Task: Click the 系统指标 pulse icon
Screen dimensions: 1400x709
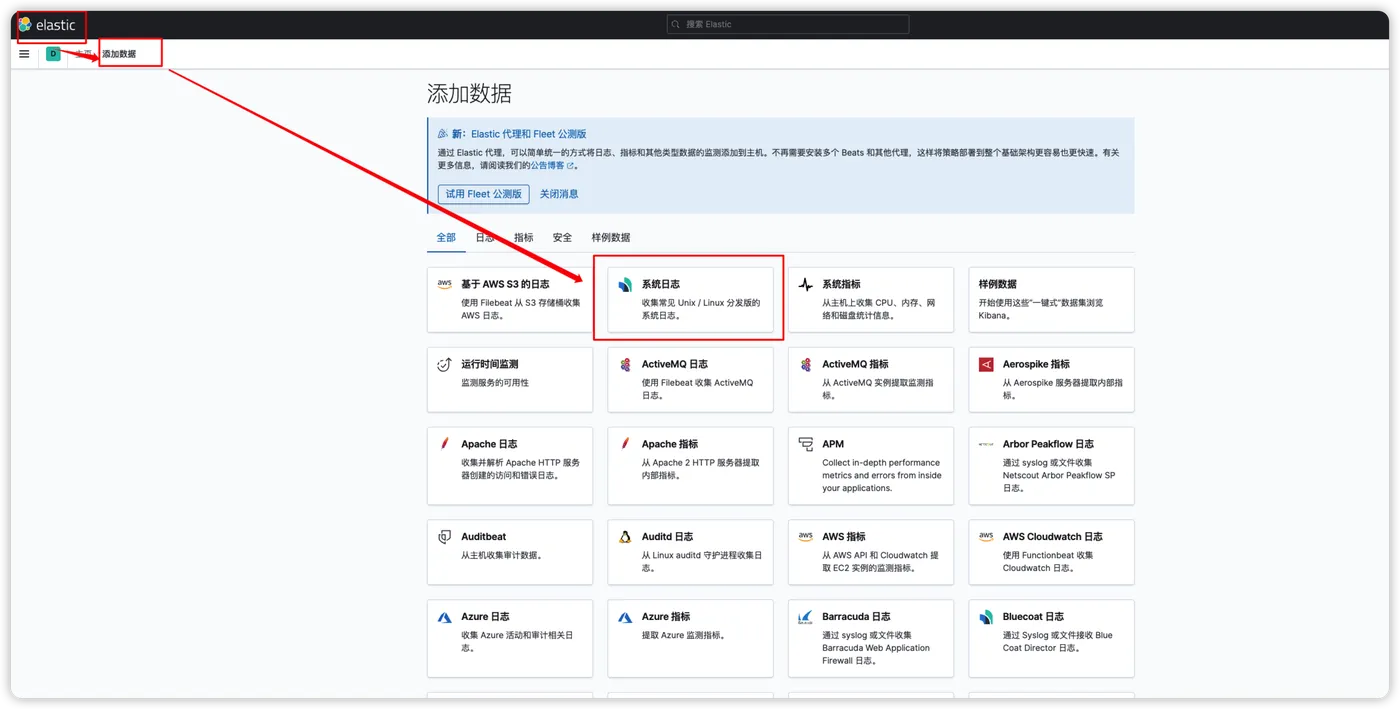Action: 806,285
